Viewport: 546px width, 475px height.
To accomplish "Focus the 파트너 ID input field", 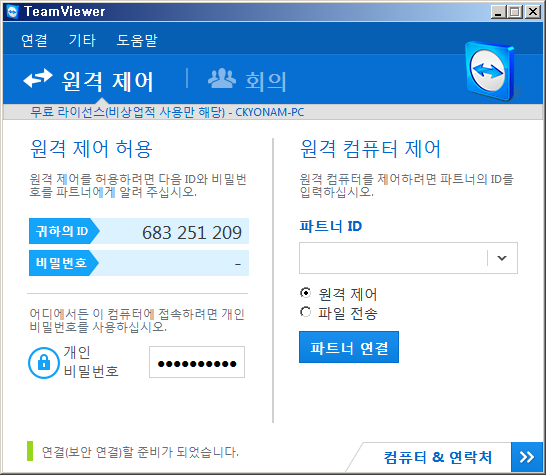I will (393, 258).
